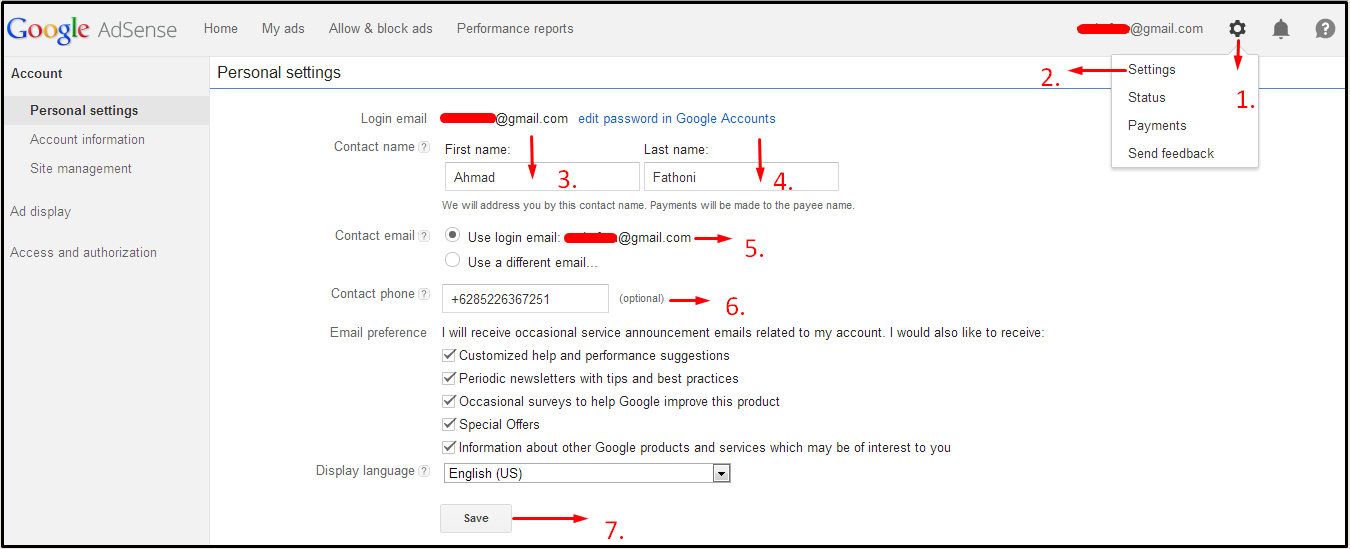This screenshot has width=1350, height=549.
Task: Select the Use login email radio button
Action: [453, 236]
